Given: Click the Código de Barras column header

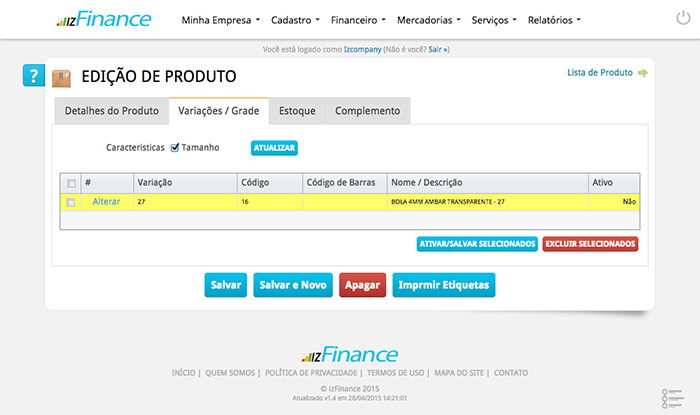Looking at the screenshot, I should pyautogui.click(x=345, y=183).
